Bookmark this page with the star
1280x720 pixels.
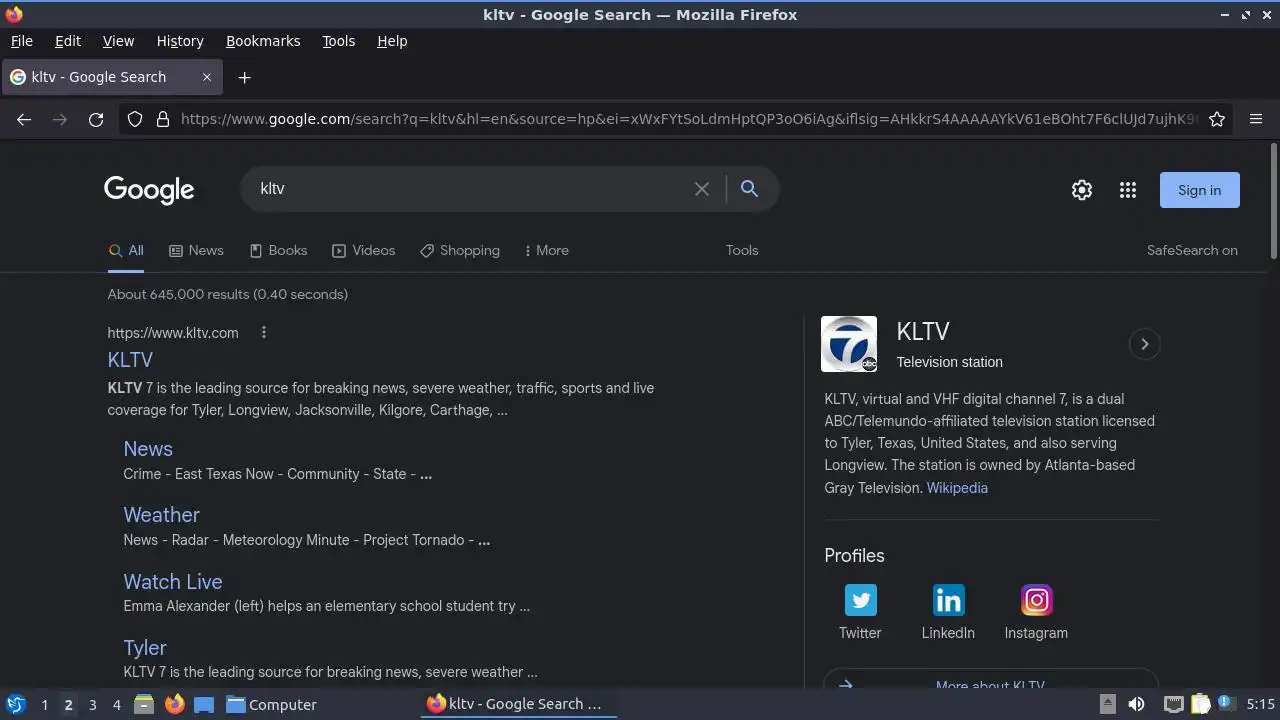1217,119
